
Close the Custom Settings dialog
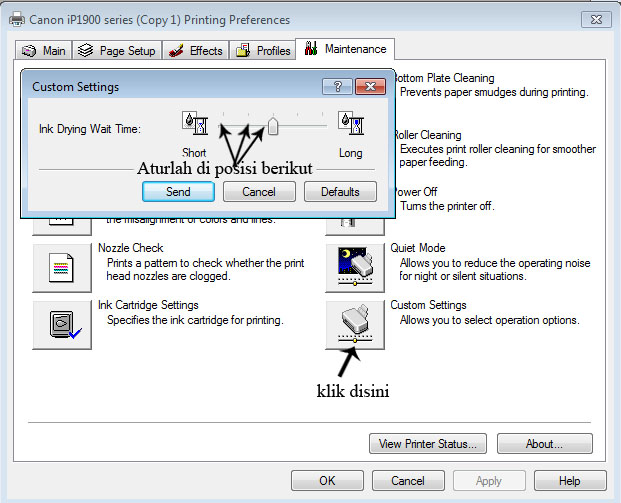point(370,86)
